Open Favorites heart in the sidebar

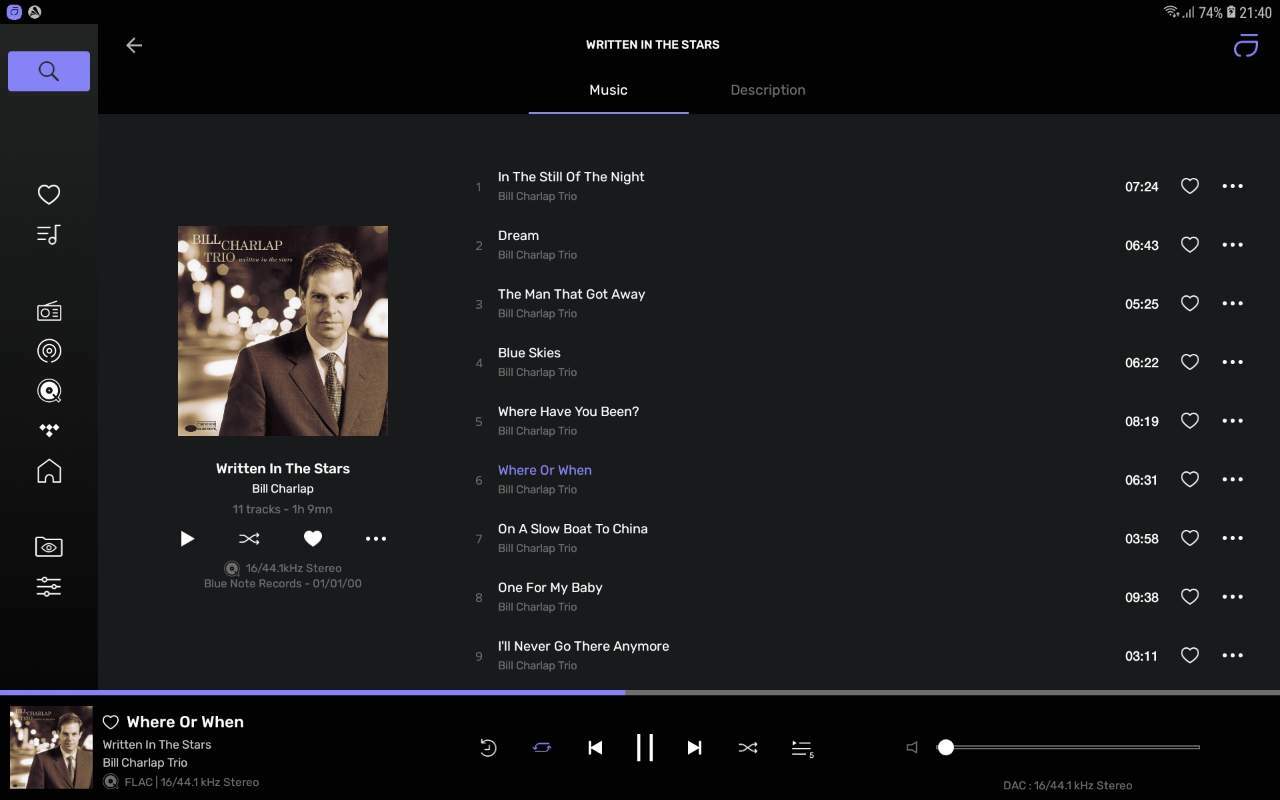tap(49, 194)
